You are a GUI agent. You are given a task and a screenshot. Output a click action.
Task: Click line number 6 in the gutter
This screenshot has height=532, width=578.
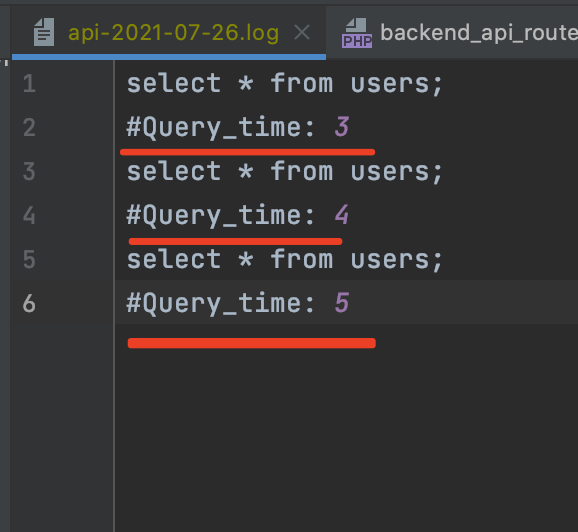[x=29, y=304]
